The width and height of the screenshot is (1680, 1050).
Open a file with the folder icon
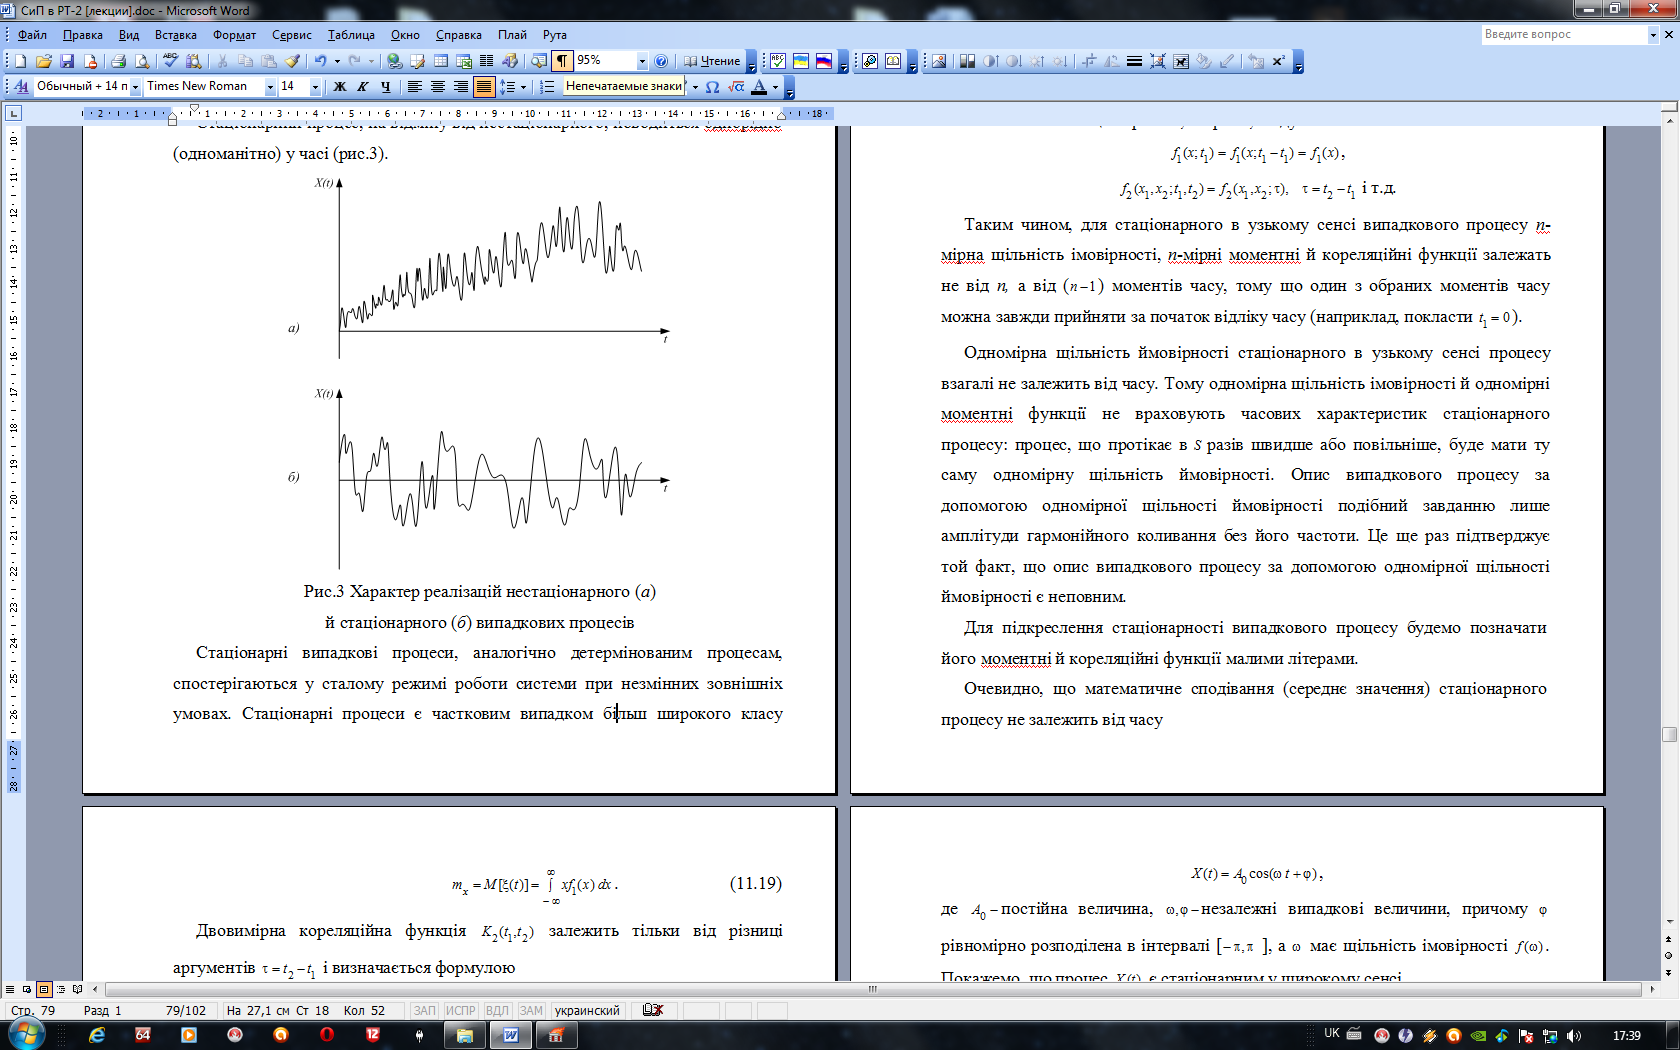coord(43,61)
